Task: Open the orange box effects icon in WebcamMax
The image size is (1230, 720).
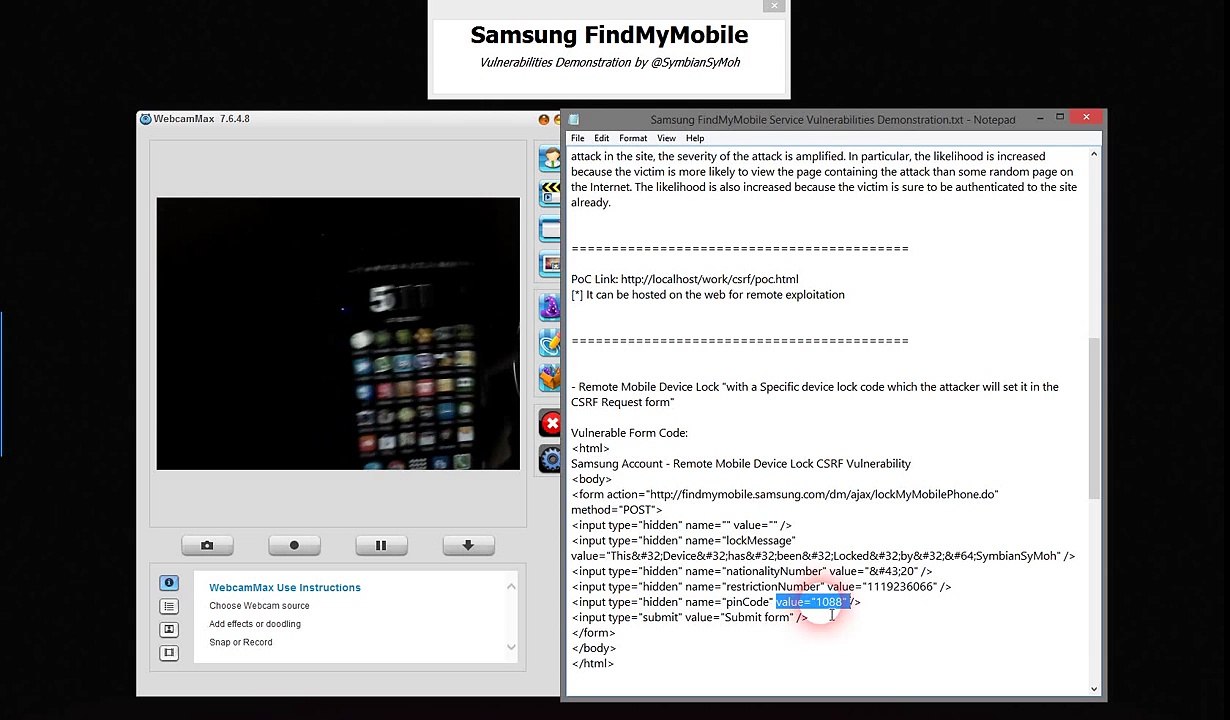Action: [x=550, y=378]
